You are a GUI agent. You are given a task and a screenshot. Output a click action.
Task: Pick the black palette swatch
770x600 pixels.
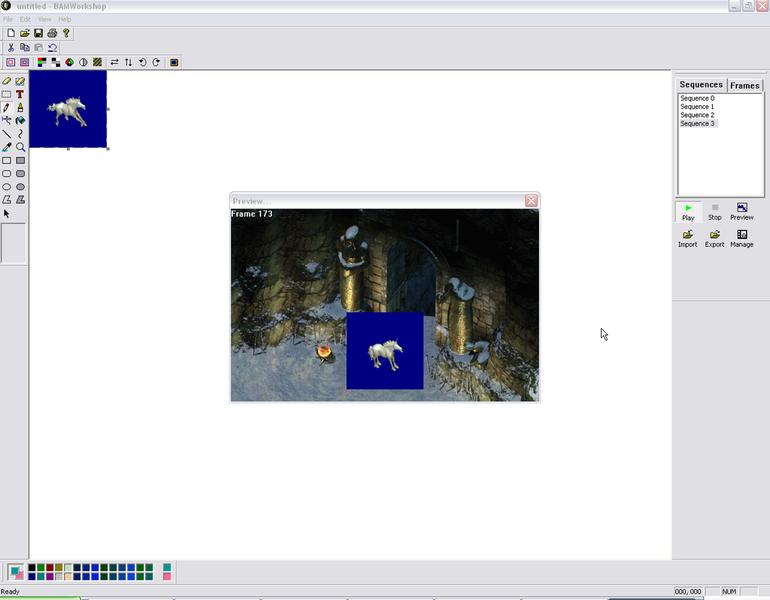(31, 568)
